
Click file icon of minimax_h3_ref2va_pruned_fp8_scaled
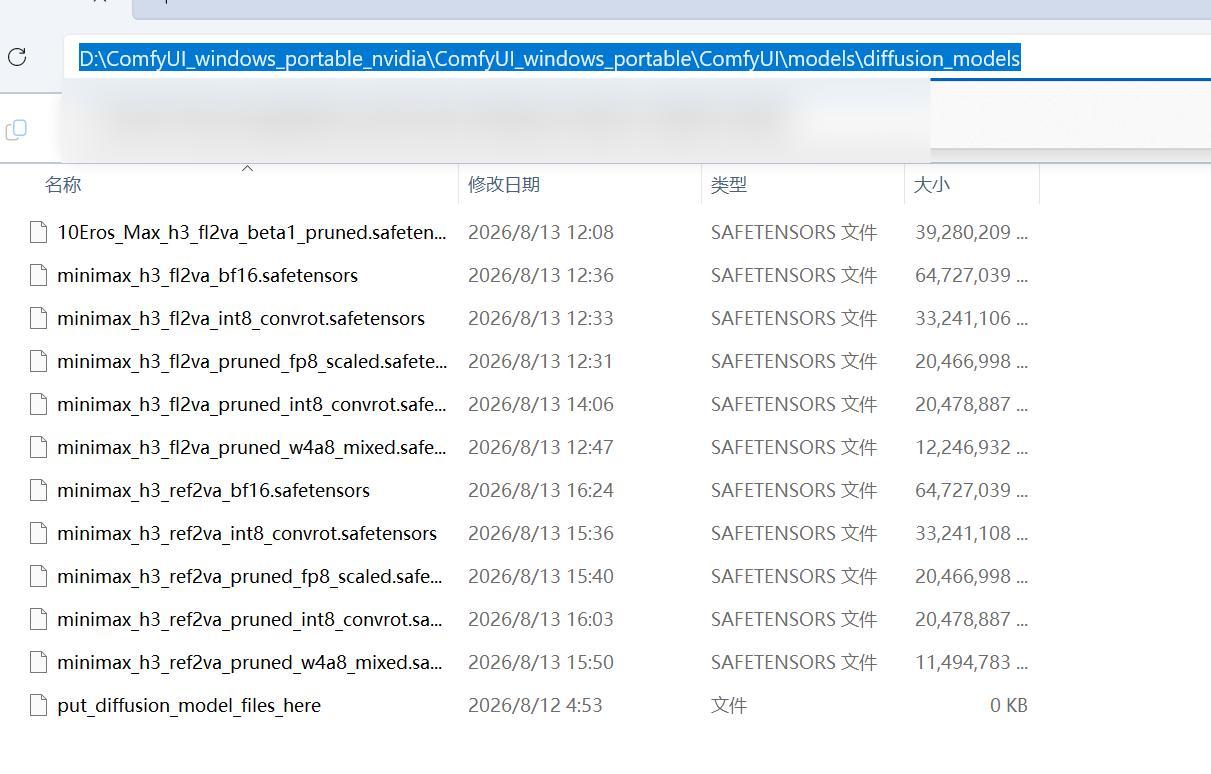coord(39,576)
